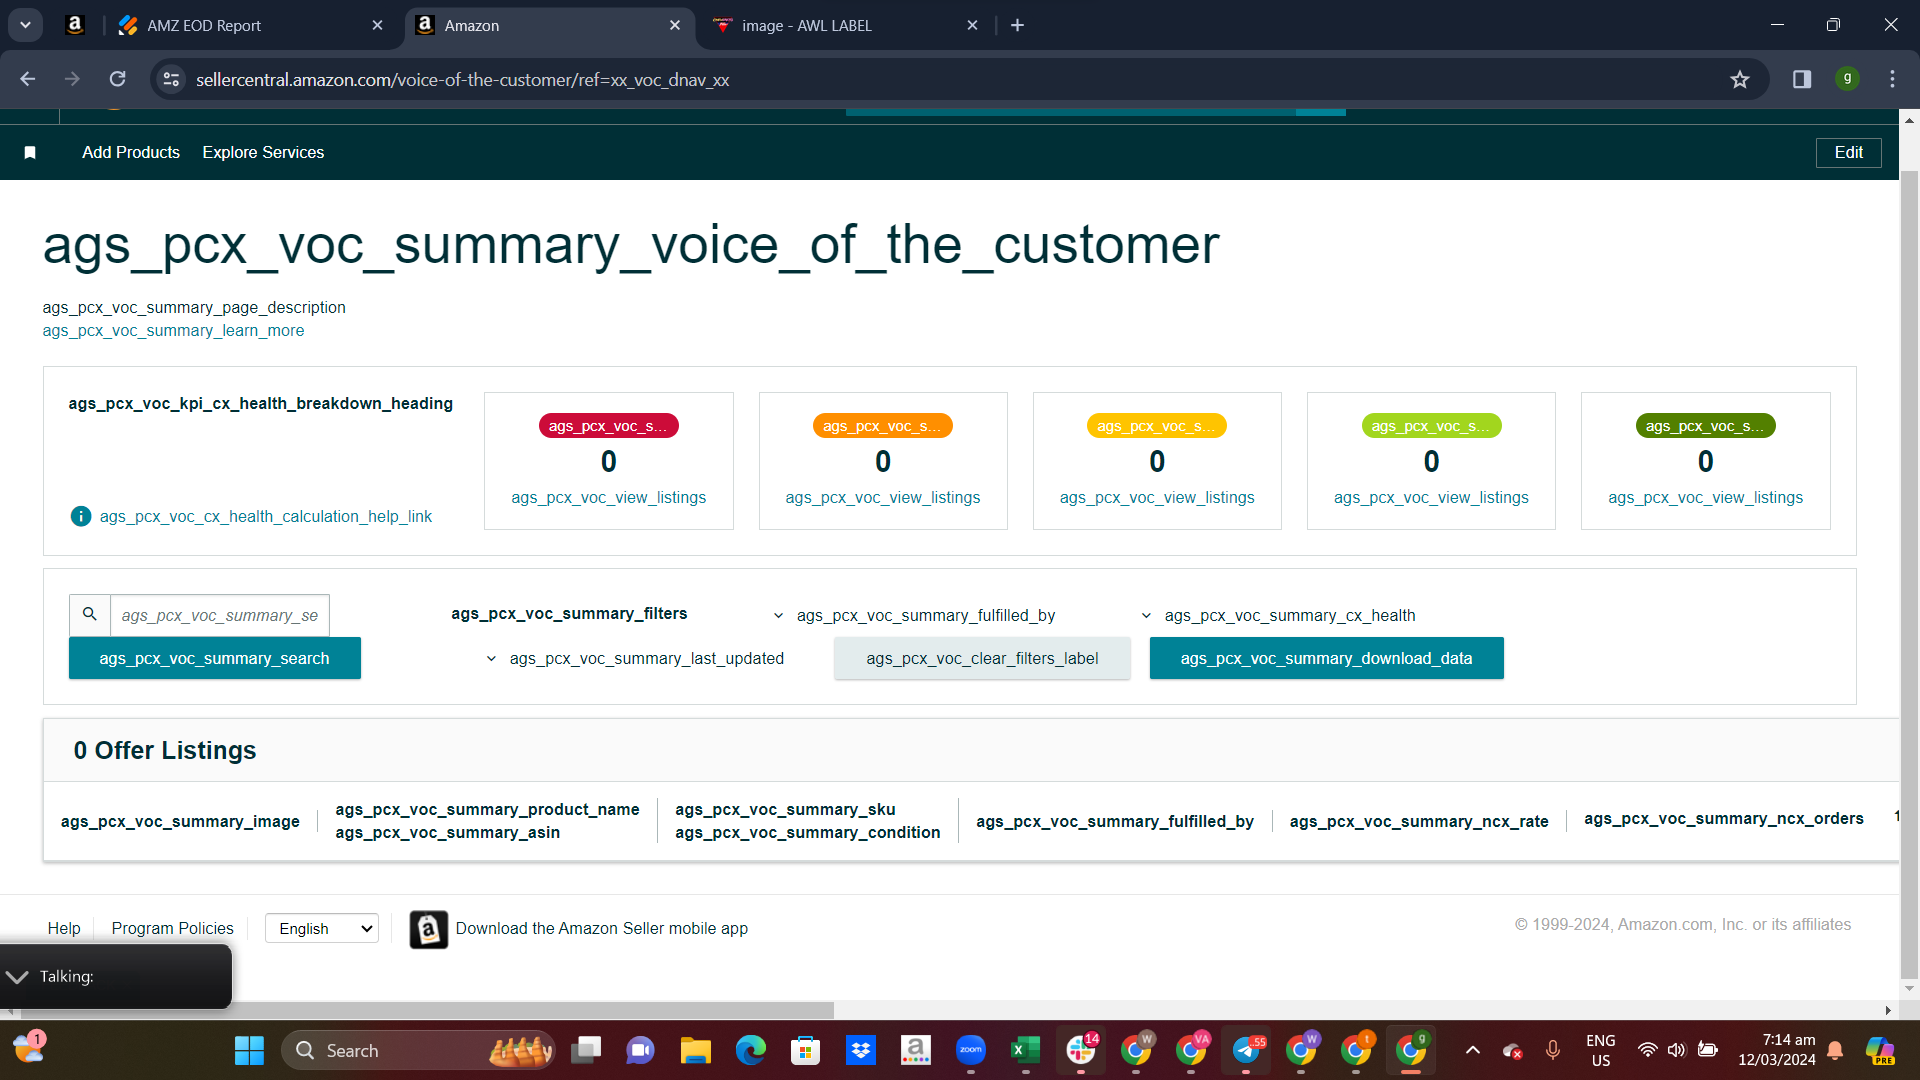Click the dark green health status badge

point(1705,426)
